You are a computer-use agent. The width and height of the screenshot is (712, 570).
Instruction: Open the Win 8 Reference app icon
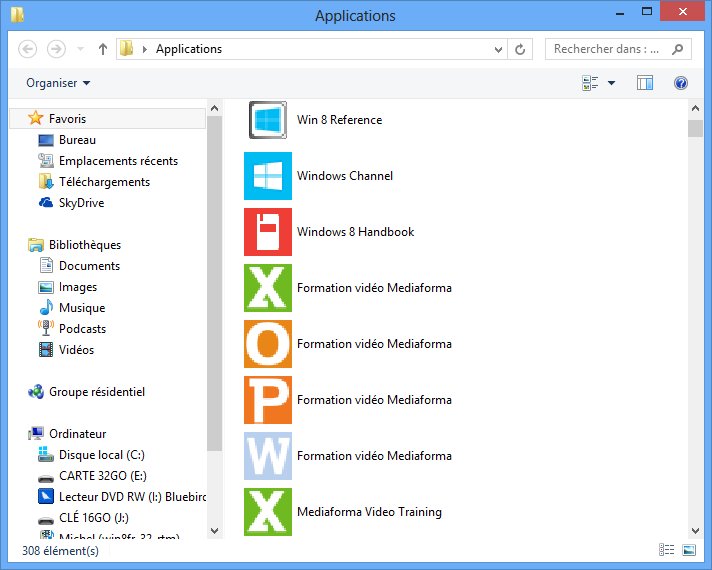267,120
